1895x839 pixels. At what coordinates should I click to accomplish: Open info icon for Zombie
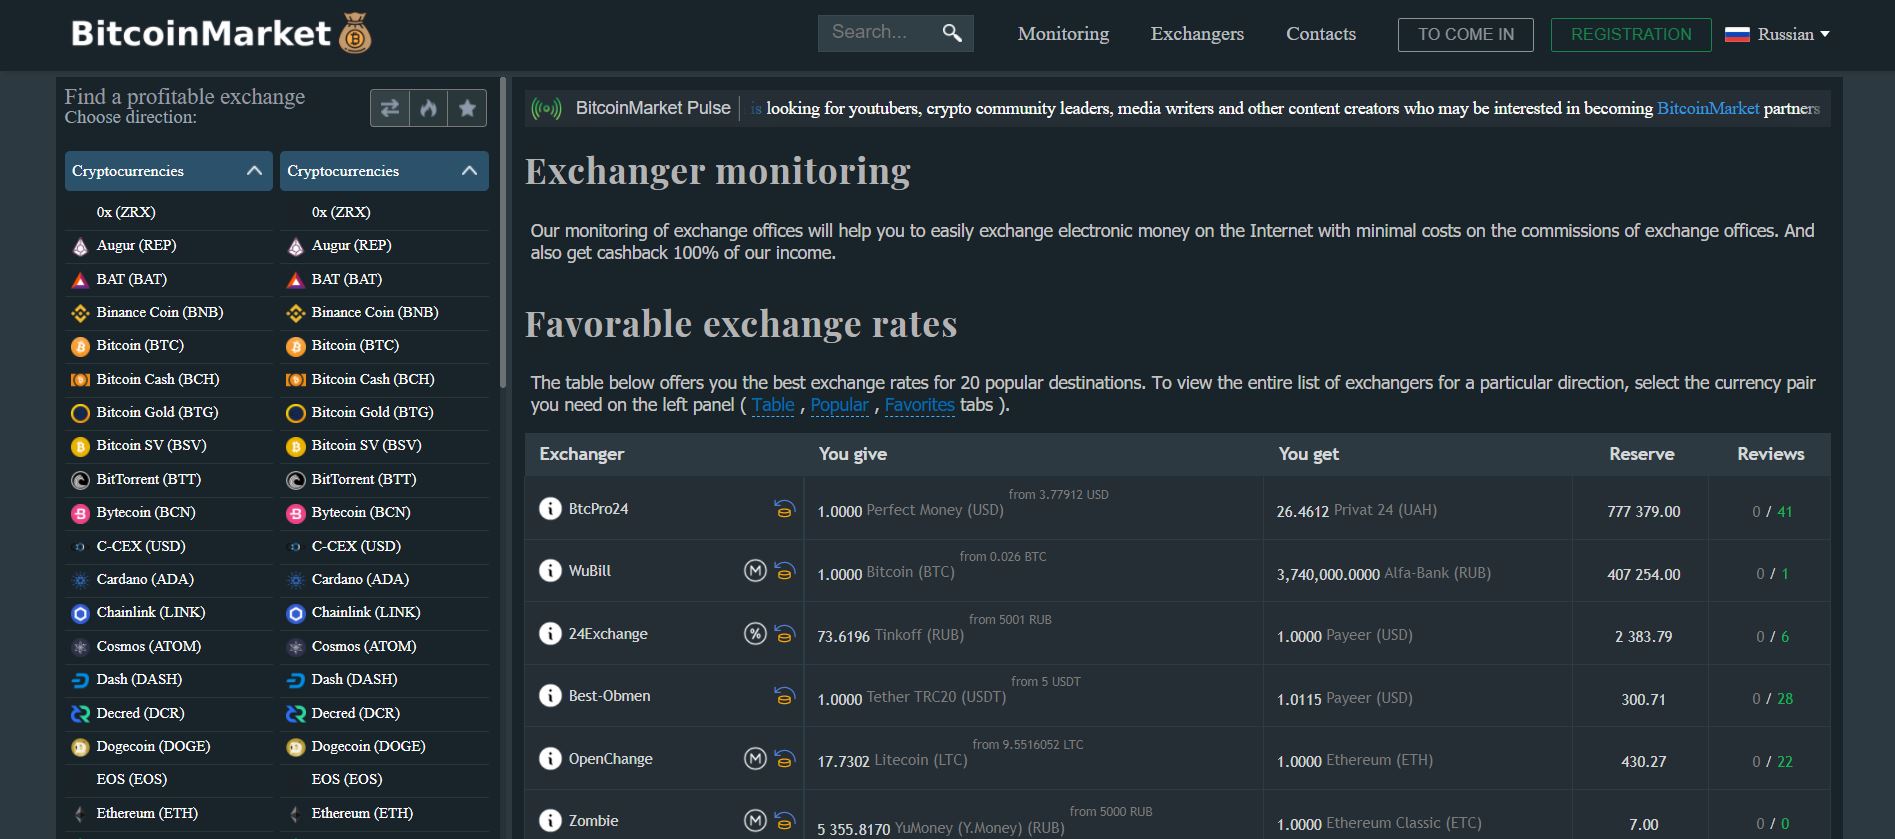[x=550, y=820]
